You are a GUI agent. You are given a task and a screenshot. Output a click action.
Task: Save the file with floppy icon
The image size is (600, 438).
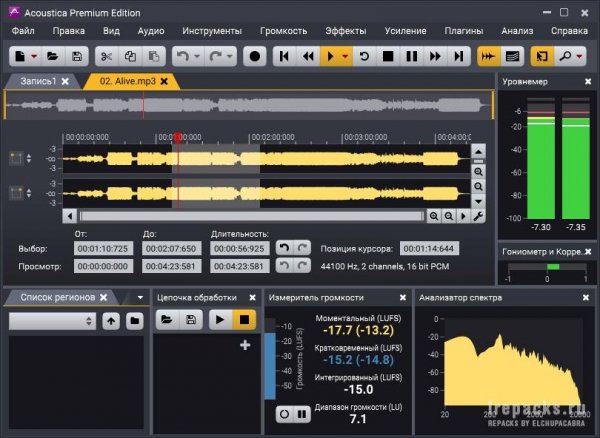click(x=77, y=57)
